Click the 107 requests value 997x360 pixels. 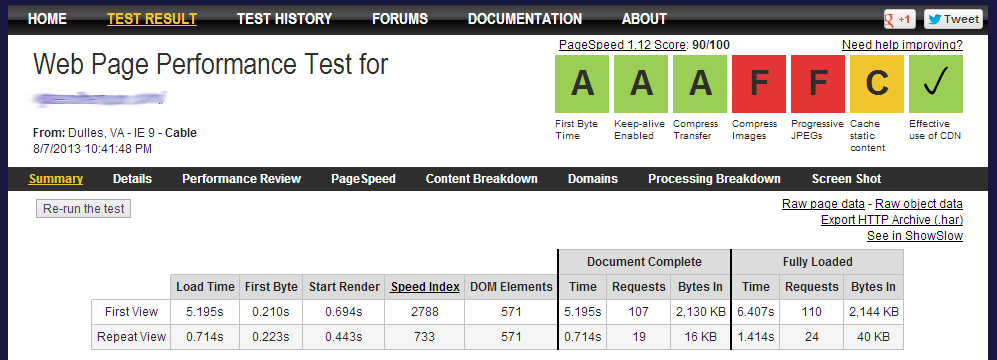pyautogui.click(x=638, y=312)
